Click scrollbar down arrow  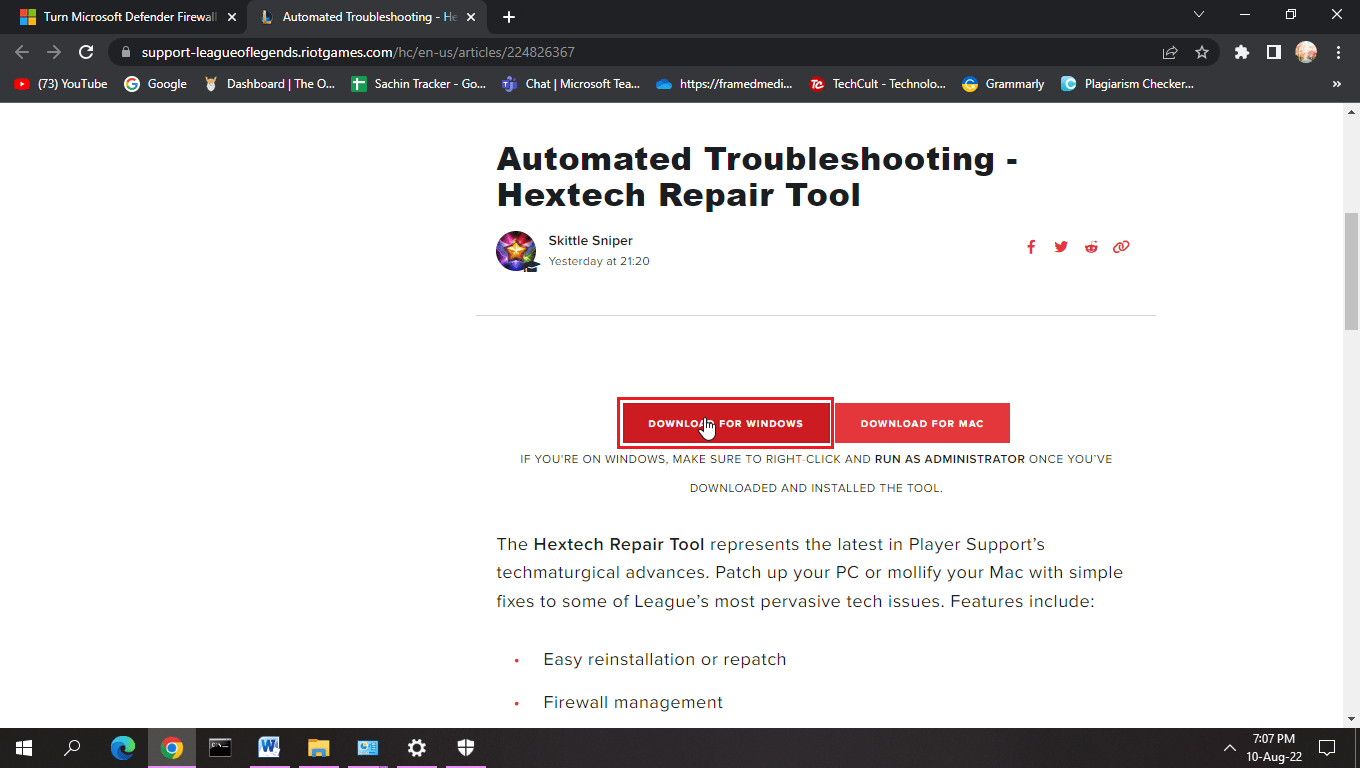click(1351, 718)
